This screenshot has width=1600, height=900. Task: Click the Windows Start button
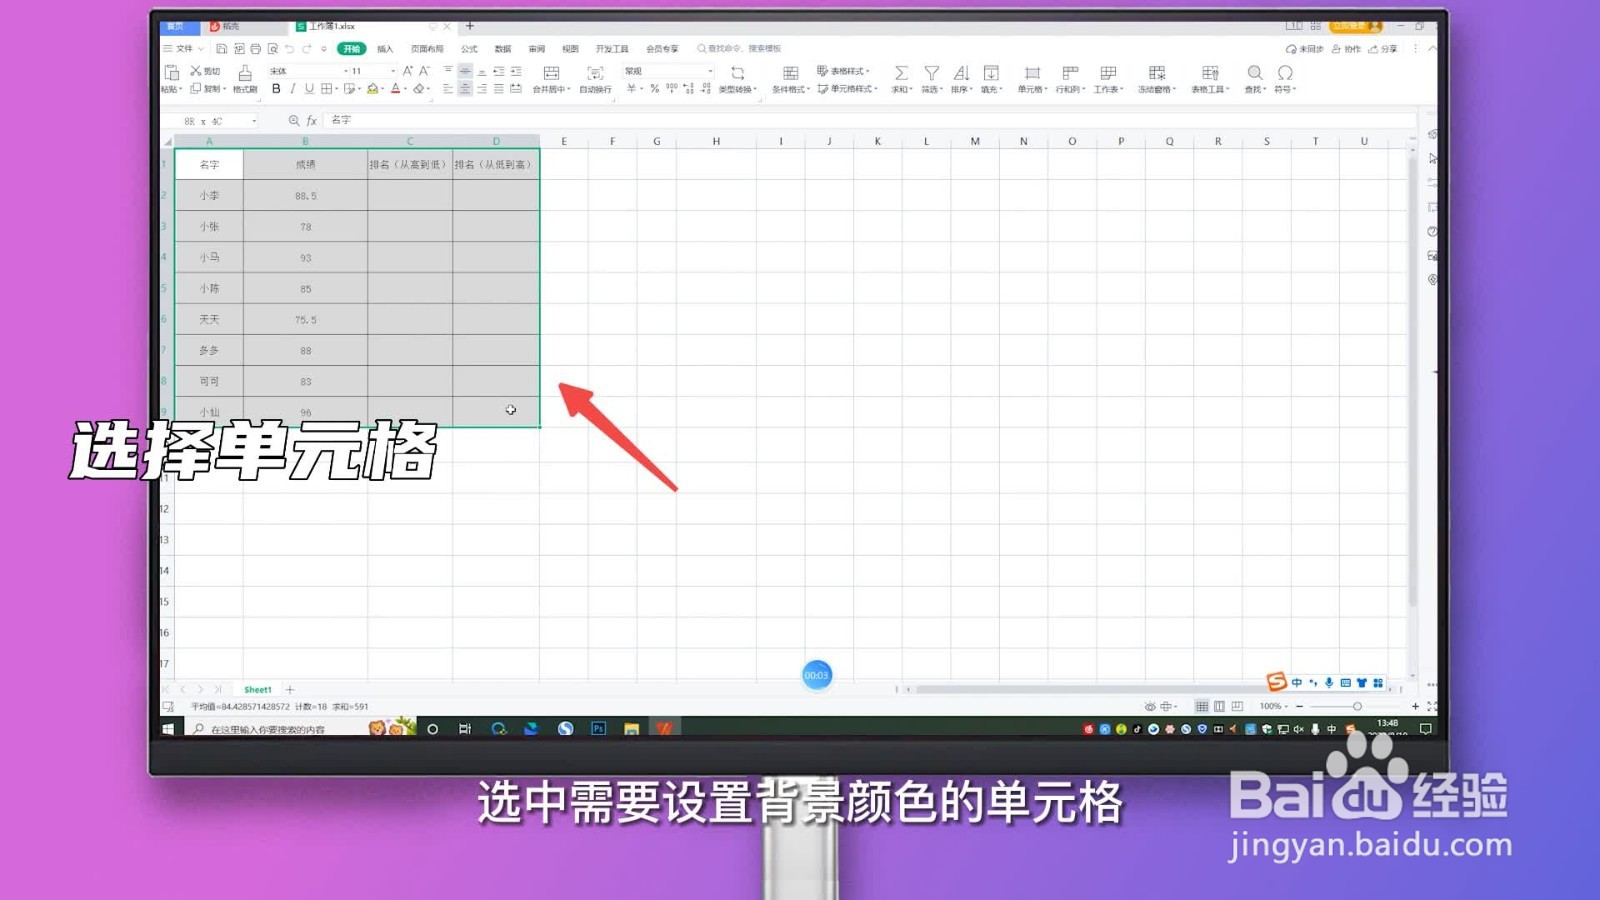[169, 729]
